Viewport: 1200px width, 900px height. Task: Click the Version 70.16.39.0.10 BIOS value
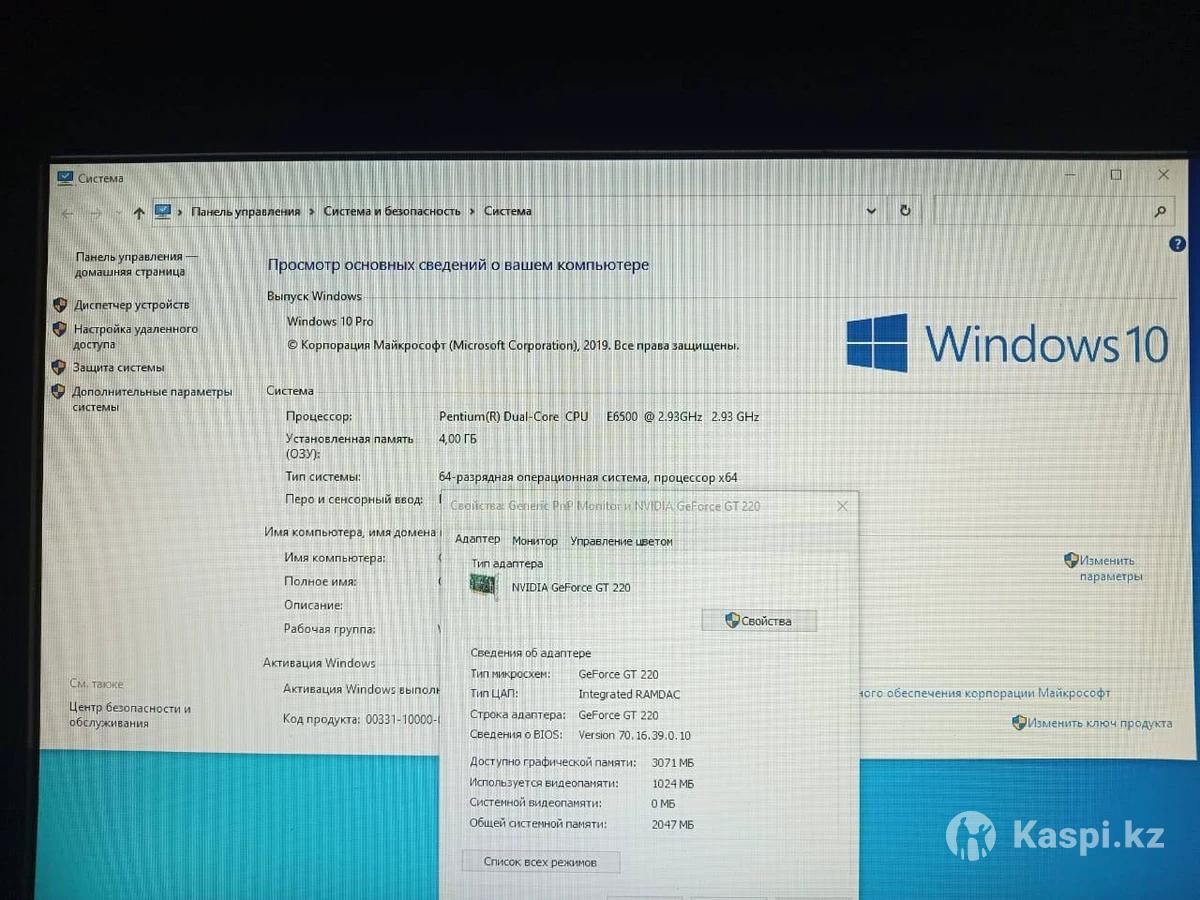click(634, 735)
